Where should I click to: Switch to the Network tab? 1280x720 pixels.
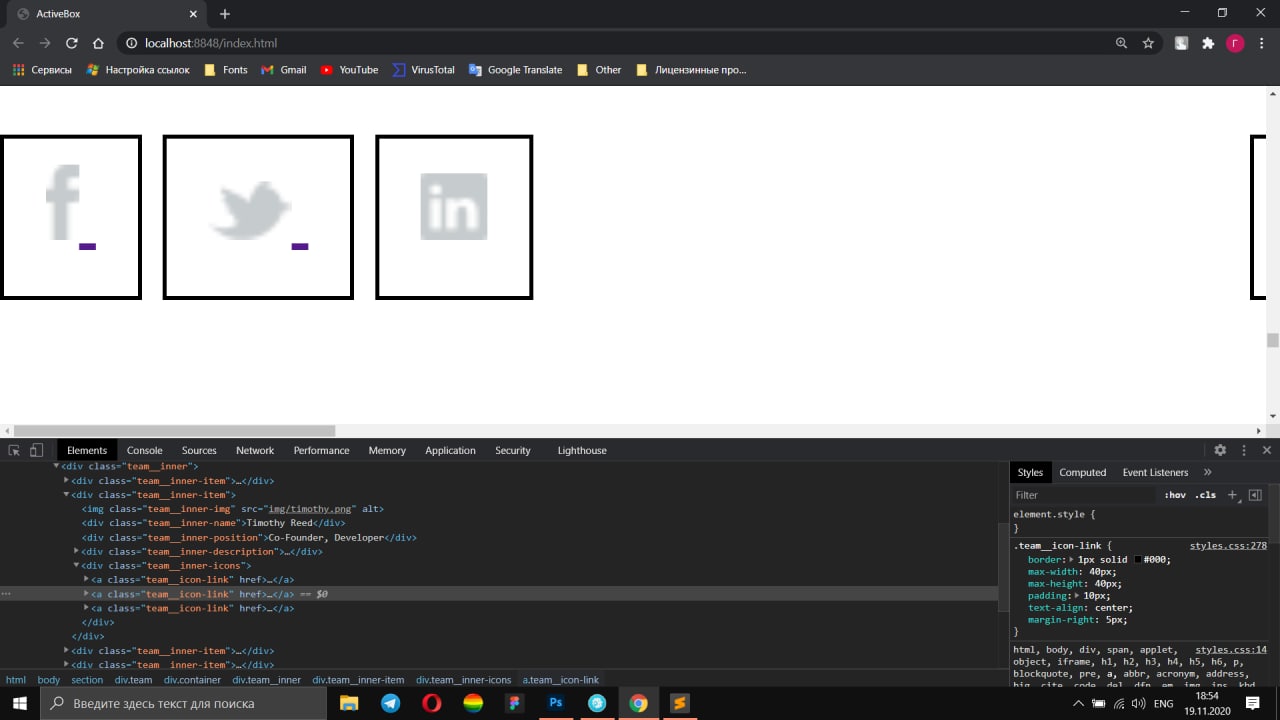(255, 450)
